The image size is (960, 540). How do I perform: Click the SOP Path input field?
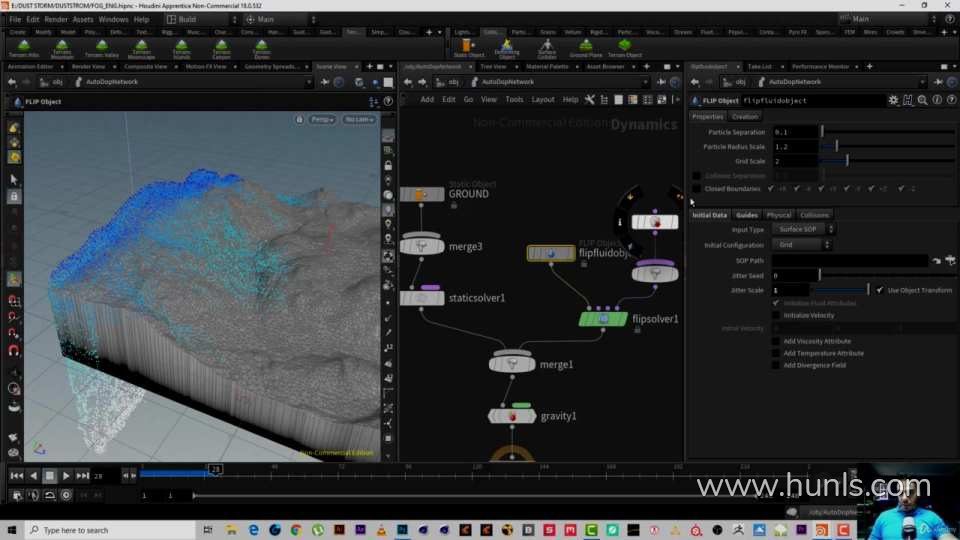(850, 260)
